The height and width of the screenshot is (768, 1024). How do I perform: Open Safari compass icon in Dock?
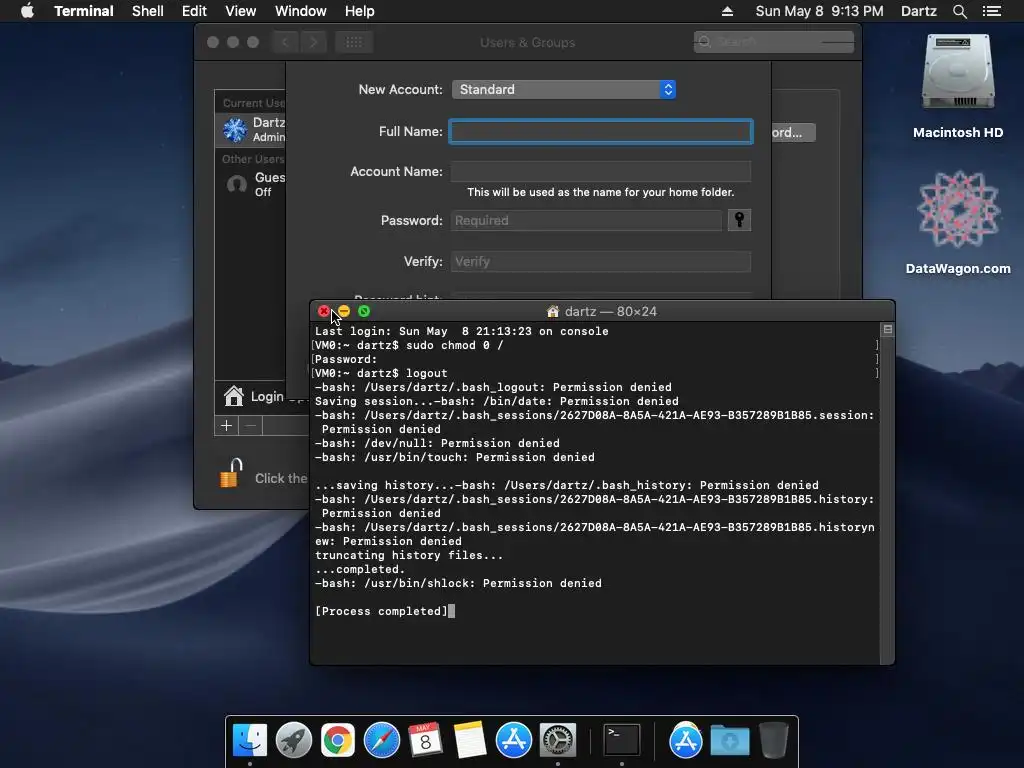pyautogui.click(x=381, y=741)
